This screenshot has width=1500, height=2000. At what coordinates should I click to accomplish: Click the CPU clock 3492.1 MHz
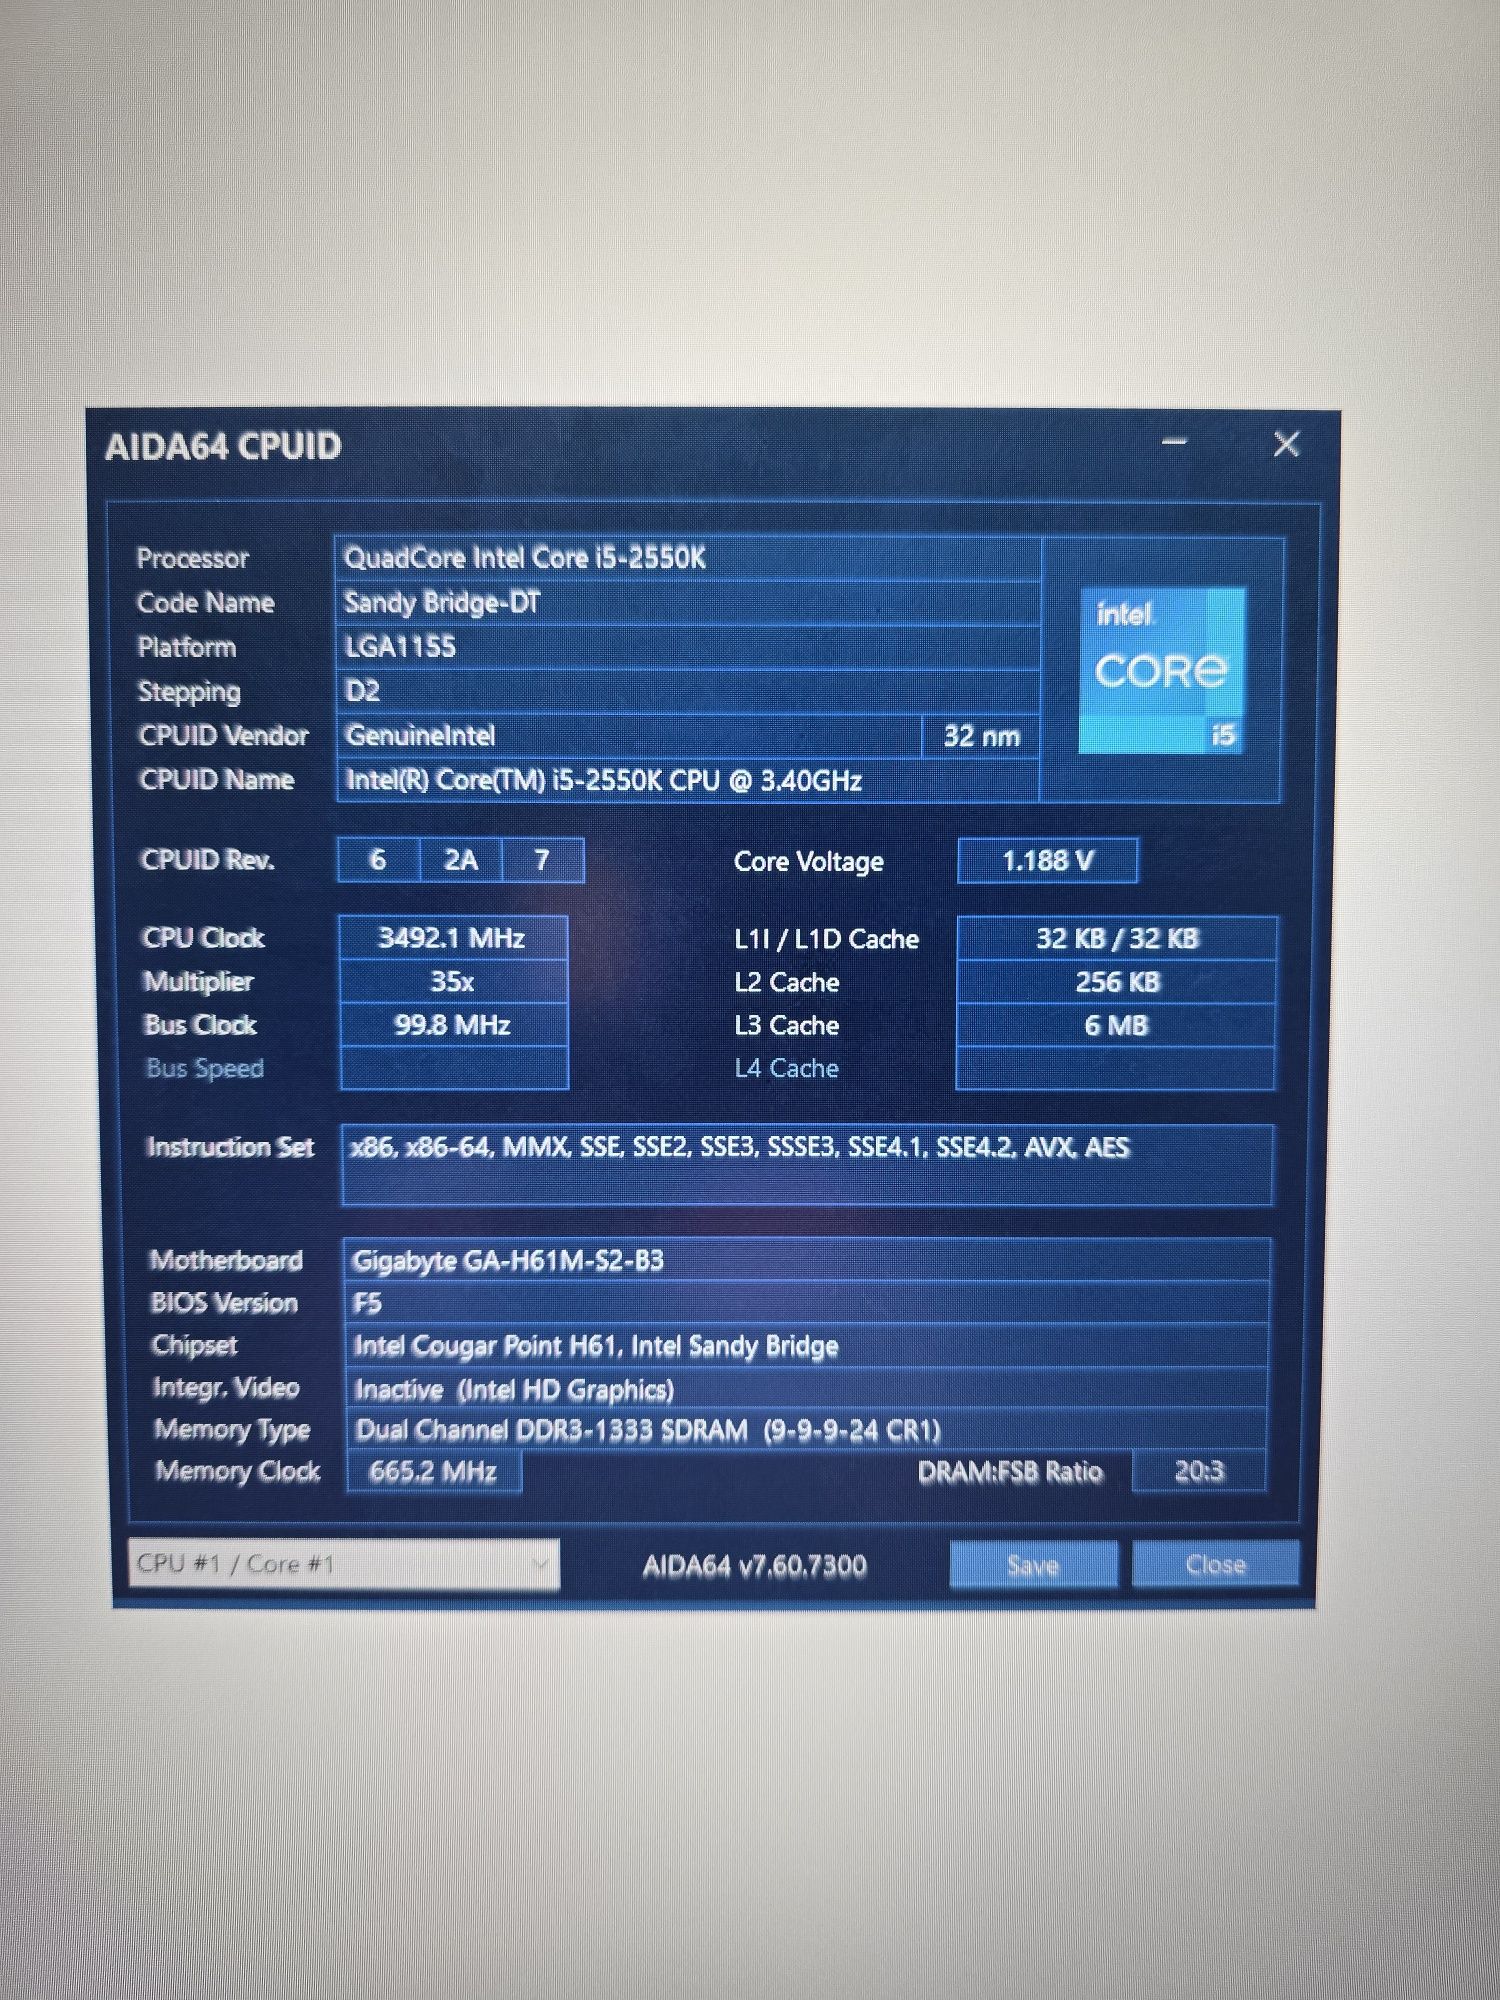coord(453,938)
